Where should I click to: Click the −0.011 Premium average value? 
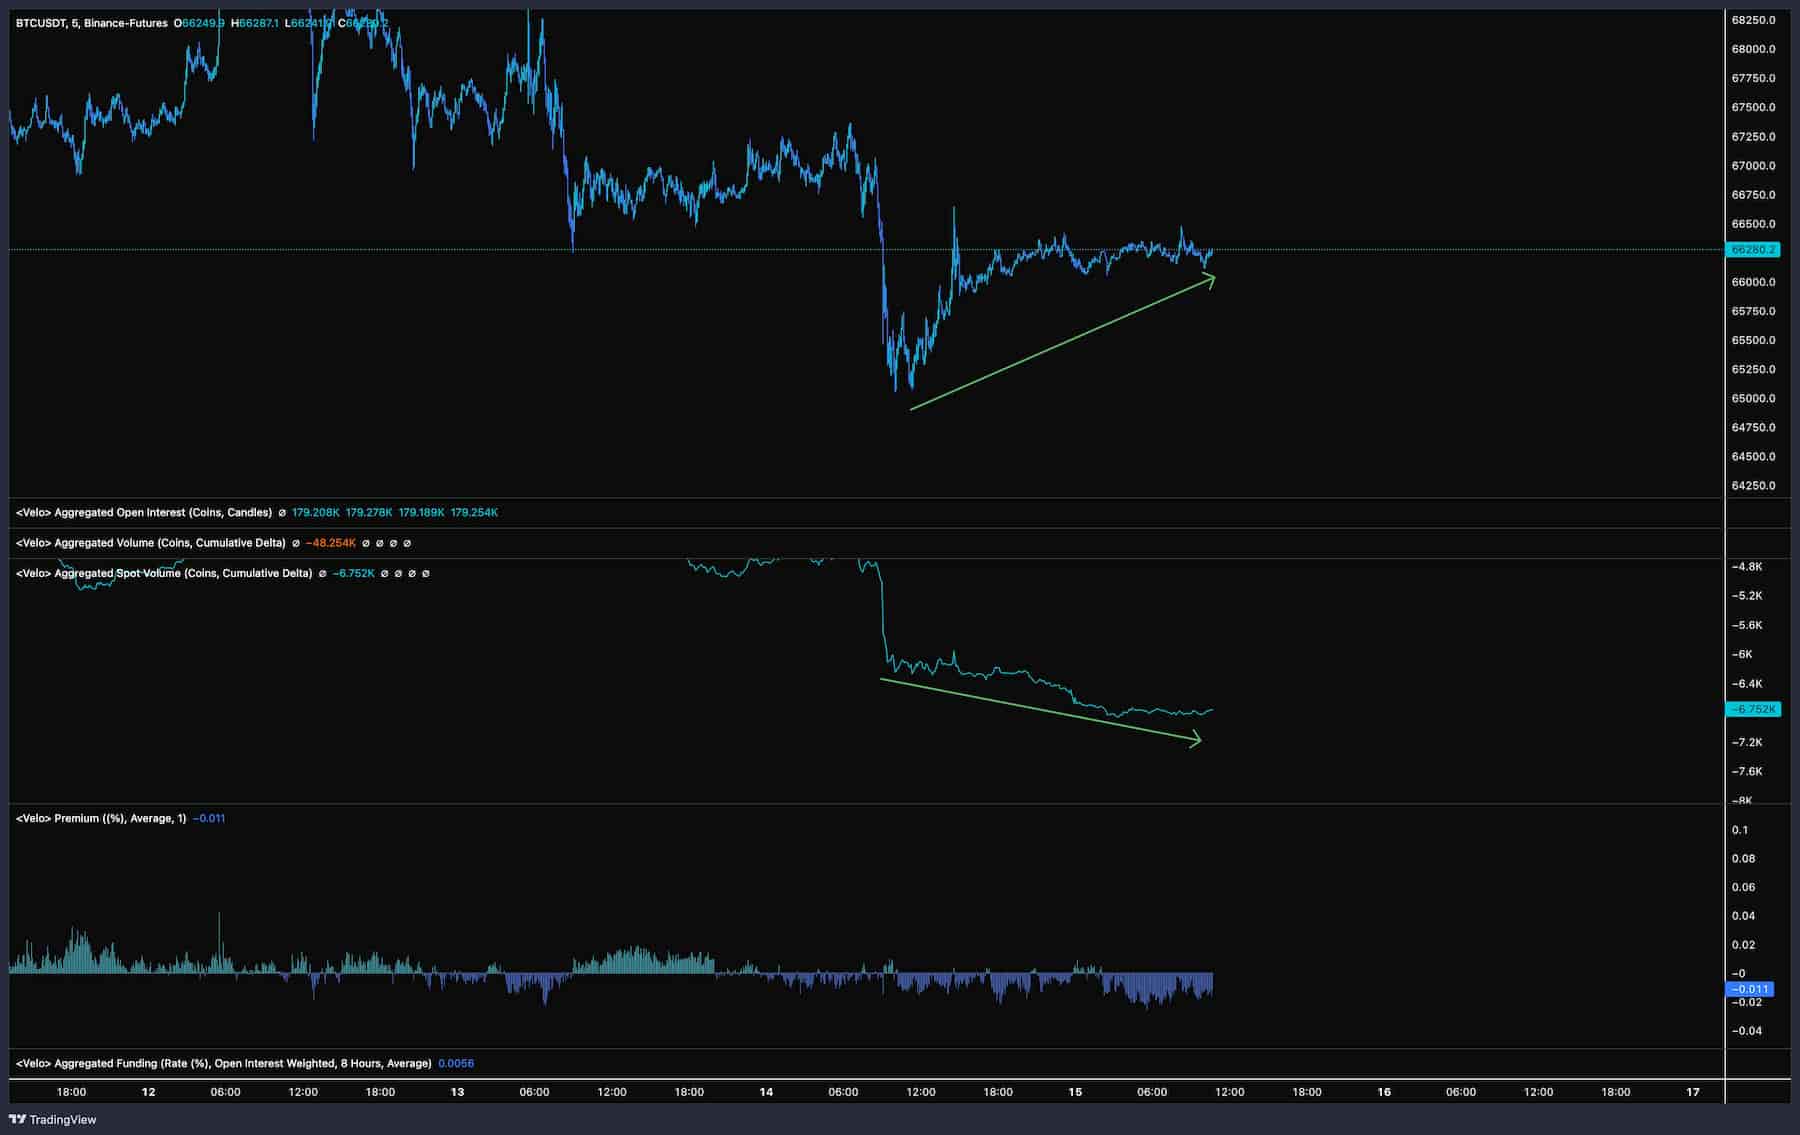click(x=210, y=817)
